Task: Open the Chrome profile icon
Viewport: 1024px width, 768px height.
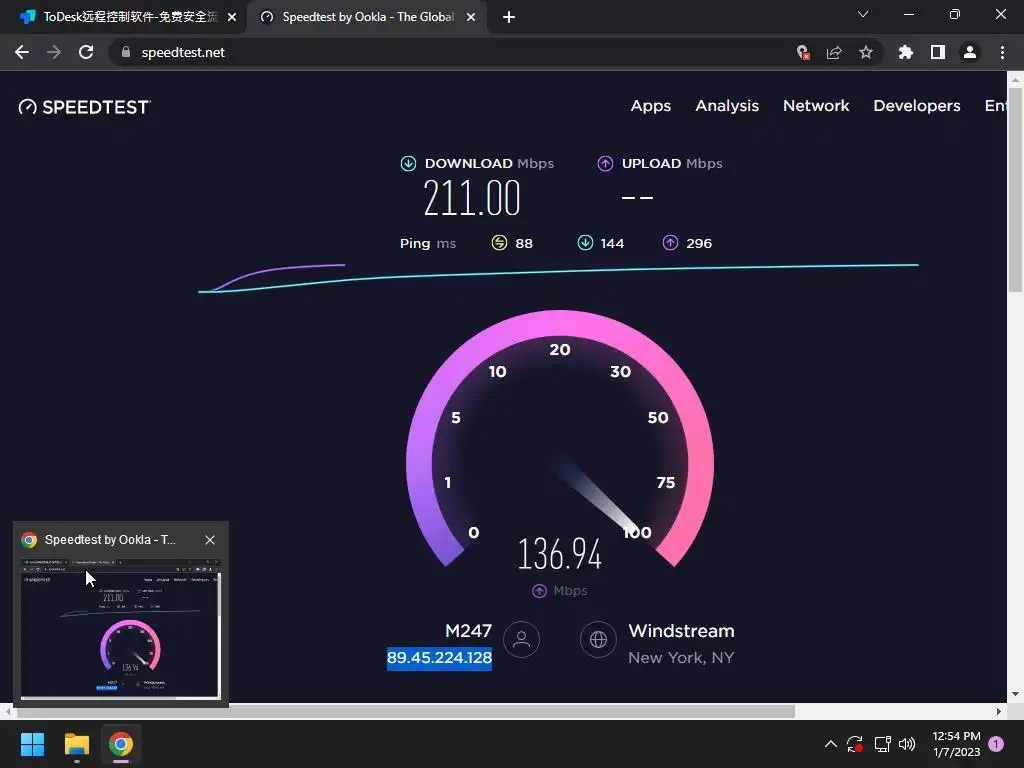Action: click(970, 52)
